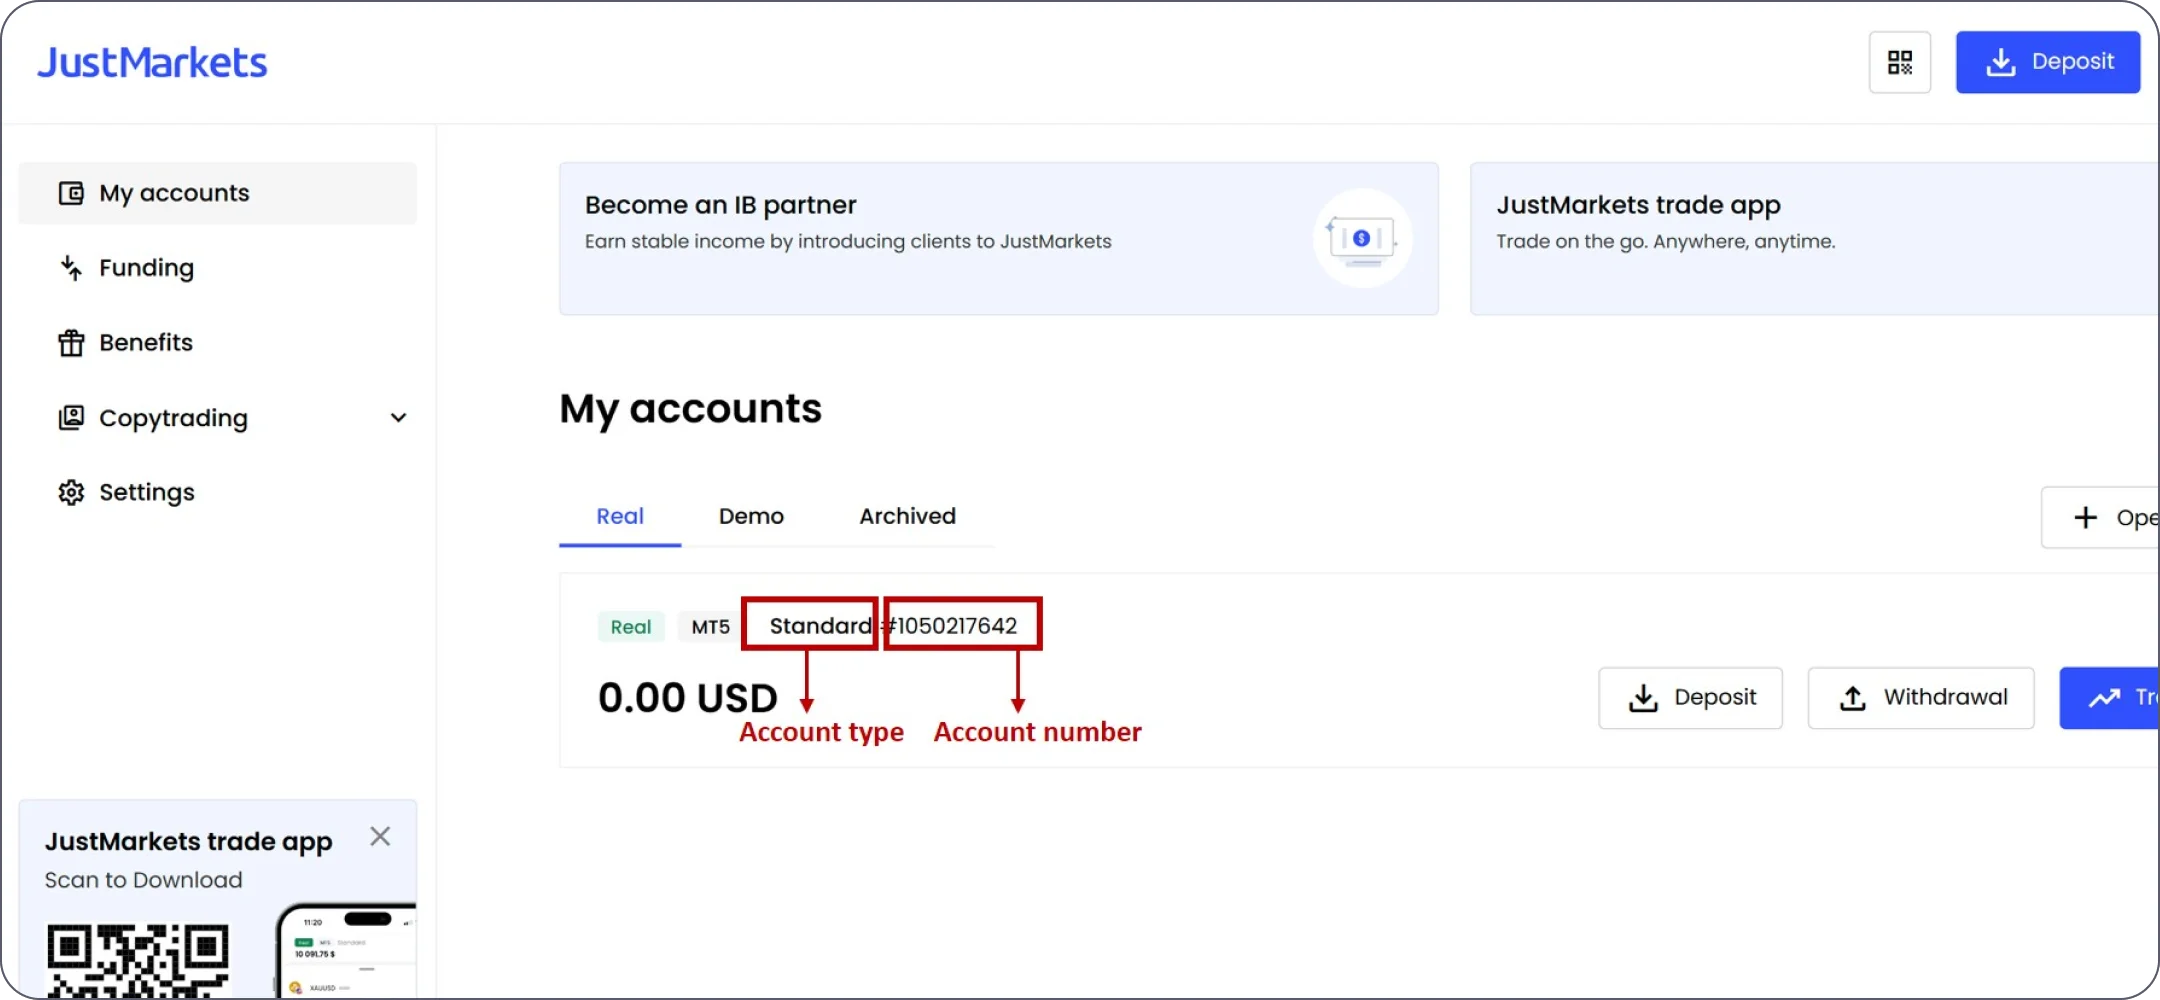Click the gift icon next to Benefits

(71, 343)
